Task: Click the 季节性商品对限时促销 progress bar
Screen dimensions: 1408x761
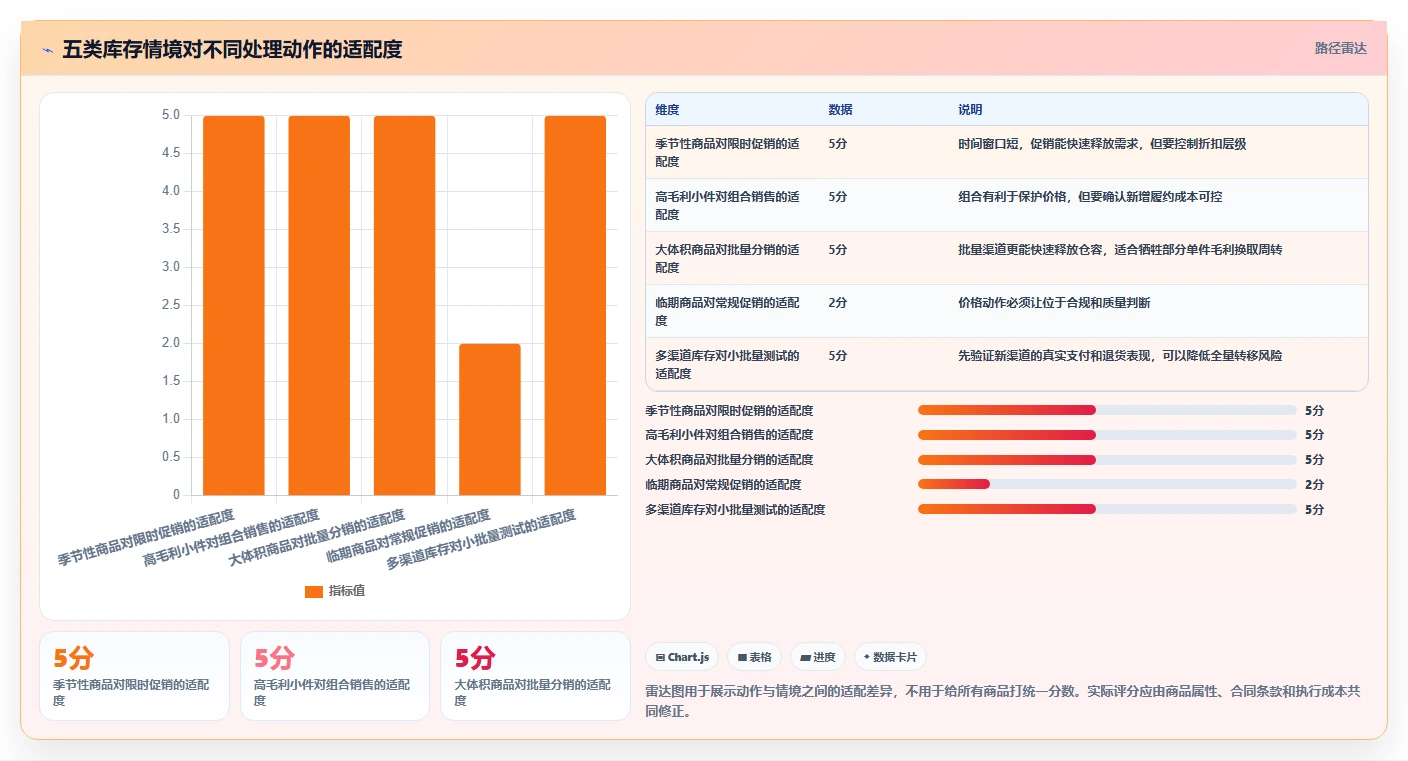Action: [x=1107, y=410]
